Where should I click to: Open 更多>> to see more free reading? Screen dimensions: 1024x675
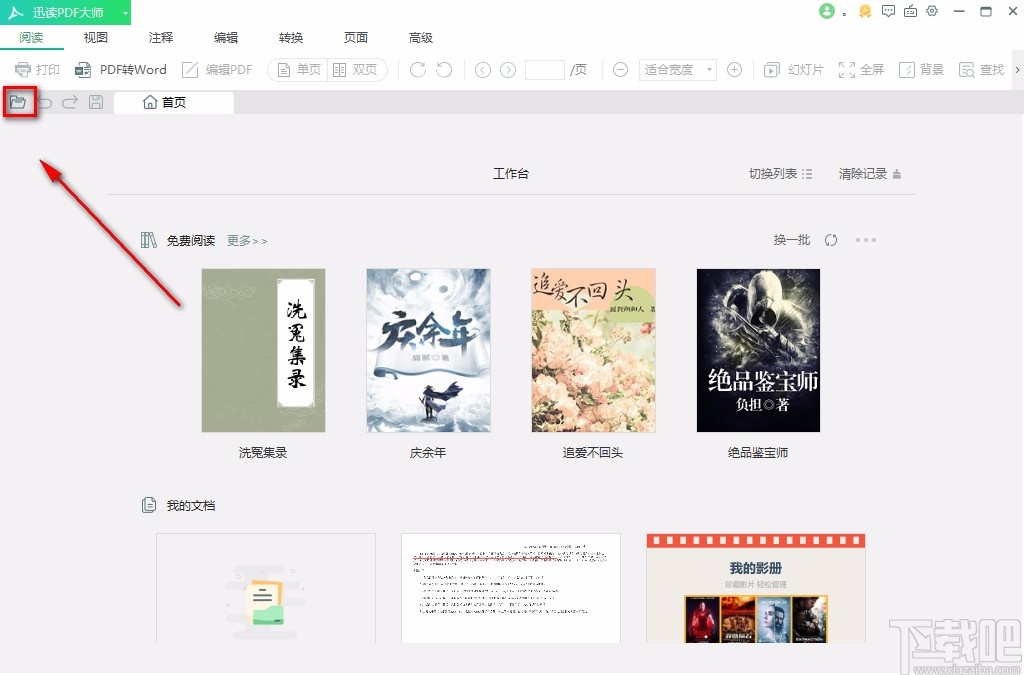pos(246,240)
